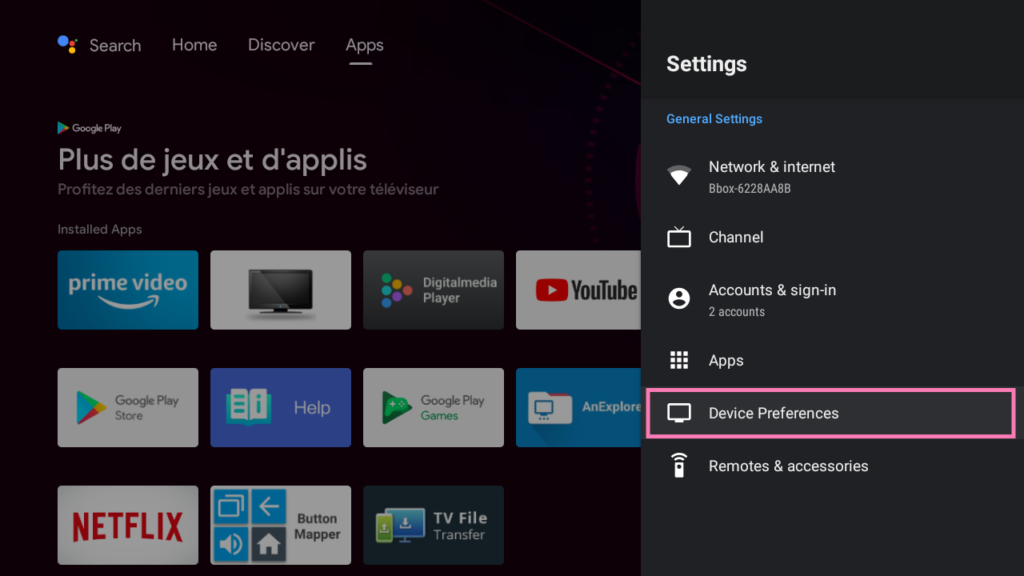Open the Apps settings entry
Image resolution: width=1024 pixels, height=576 pixels.
[x=831, y=360]
